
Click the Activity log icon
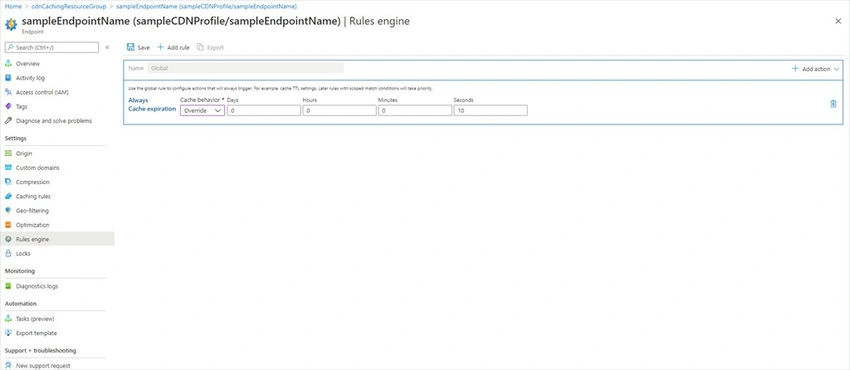[x=8, y=78]
